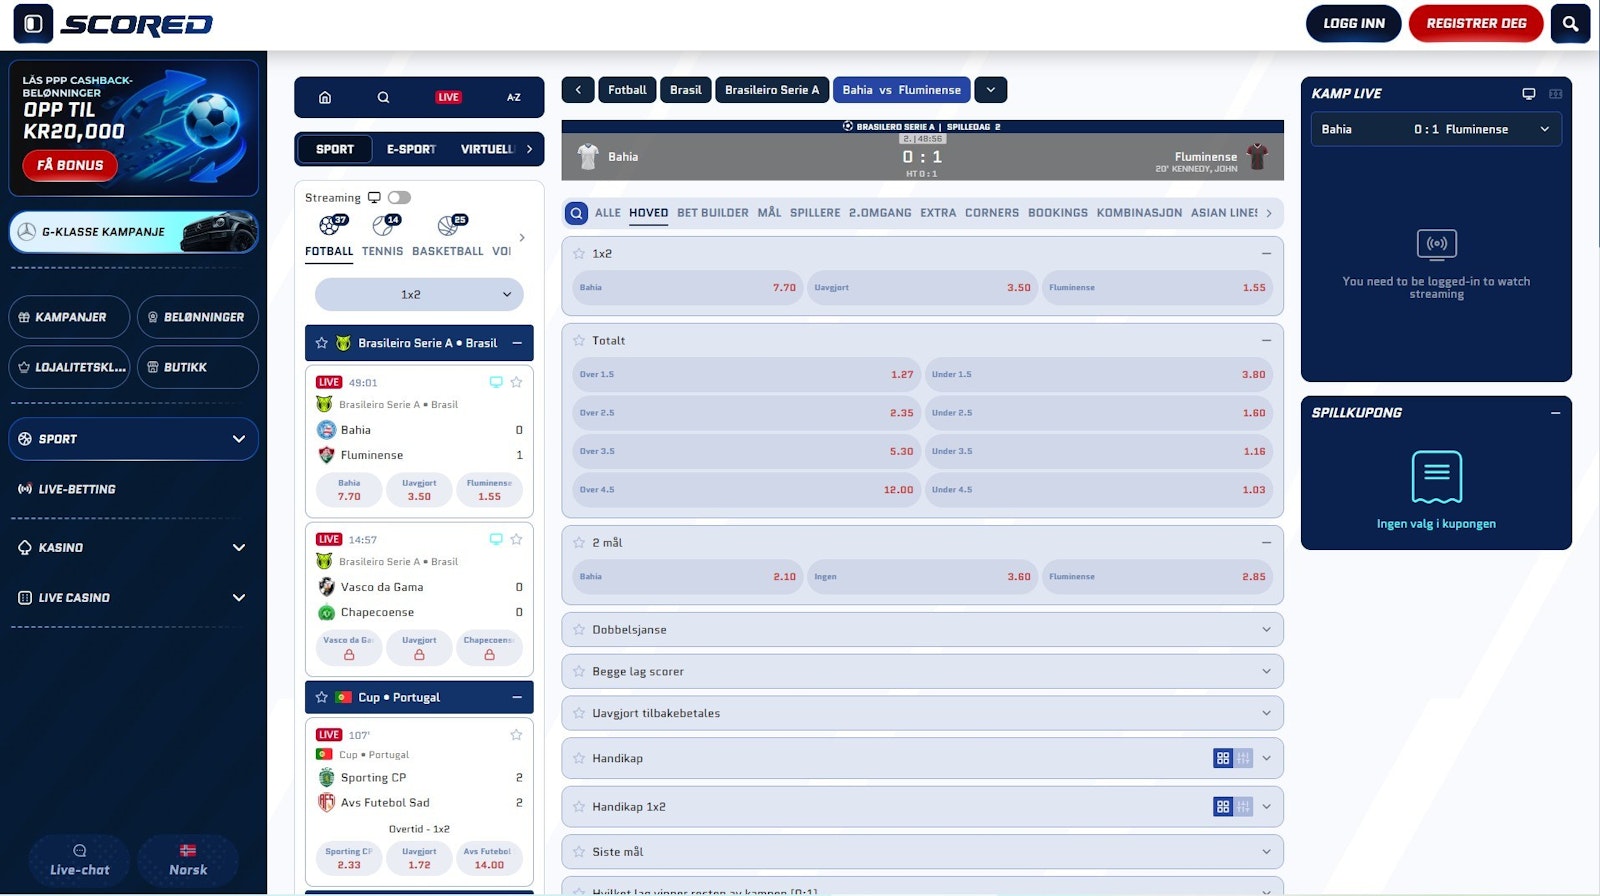Select Under 3.5 at 1.16
1600x896 pixels.
[x=1098, y=452]
